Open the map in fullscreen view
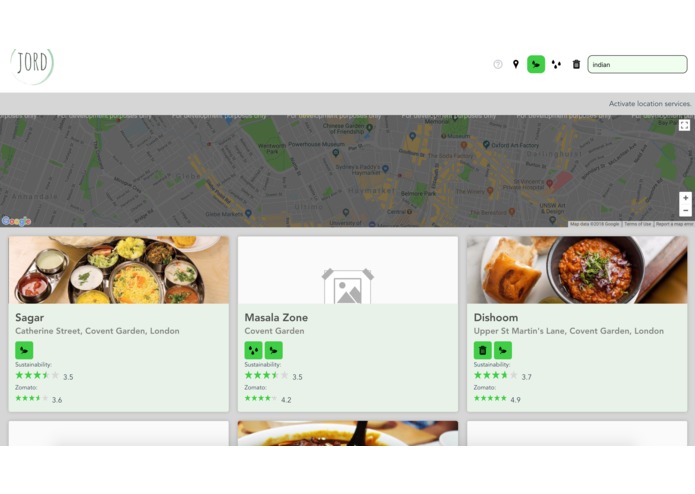 pyautogui.click(x=684, y=125)
